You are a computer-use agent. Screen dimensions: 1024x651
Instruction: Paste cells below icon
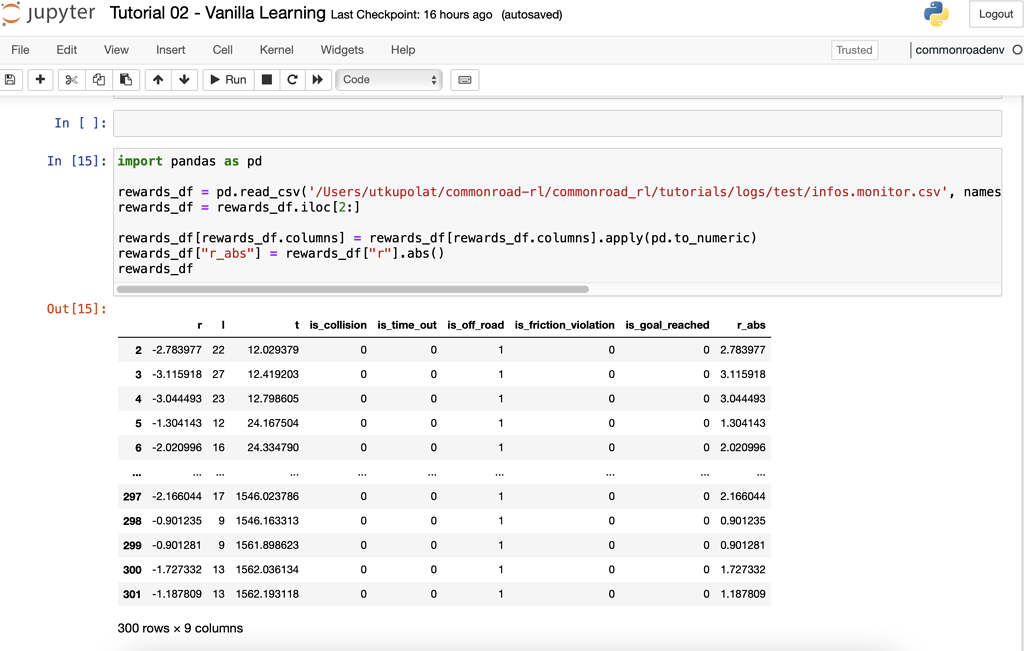coord(125,80)
